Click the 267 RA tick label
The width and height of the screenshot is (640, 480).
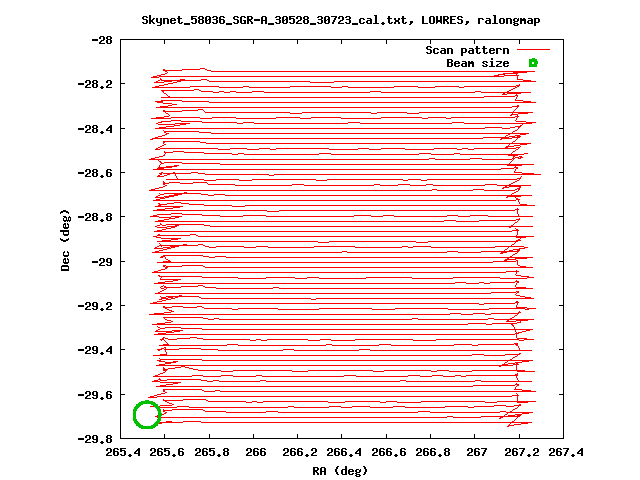(x=477, y=452)
